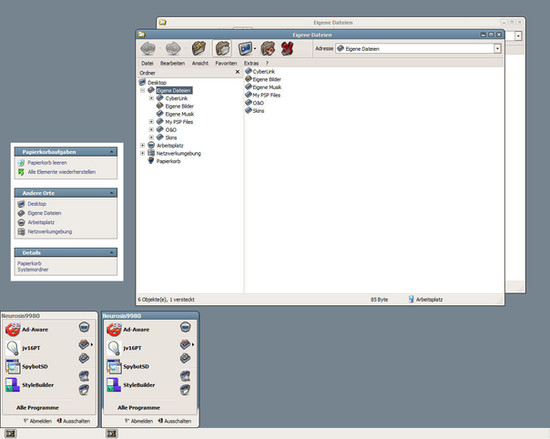Open the Views dropdown in toolbar
The height and width of the screenshot is (439, 550).
coord(255,48)
